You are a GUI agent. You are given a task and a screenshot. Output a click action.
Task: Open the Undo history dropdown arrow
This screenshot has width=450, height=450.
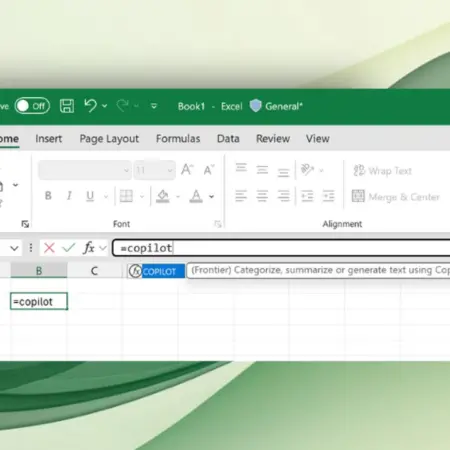coord(105,106)
